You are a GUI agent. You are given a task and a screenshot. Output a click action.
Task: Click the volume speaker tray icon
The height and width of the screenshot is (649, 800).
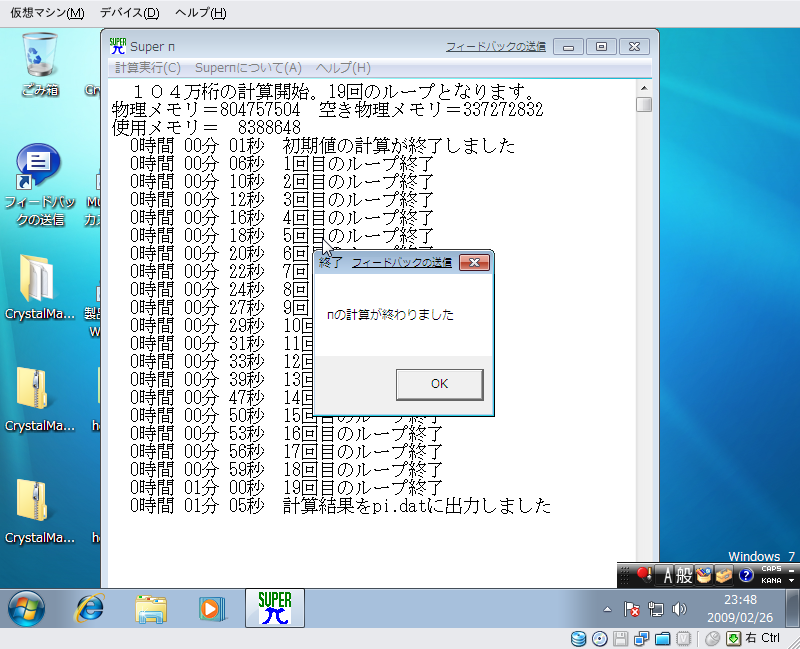tap(680, 609)
